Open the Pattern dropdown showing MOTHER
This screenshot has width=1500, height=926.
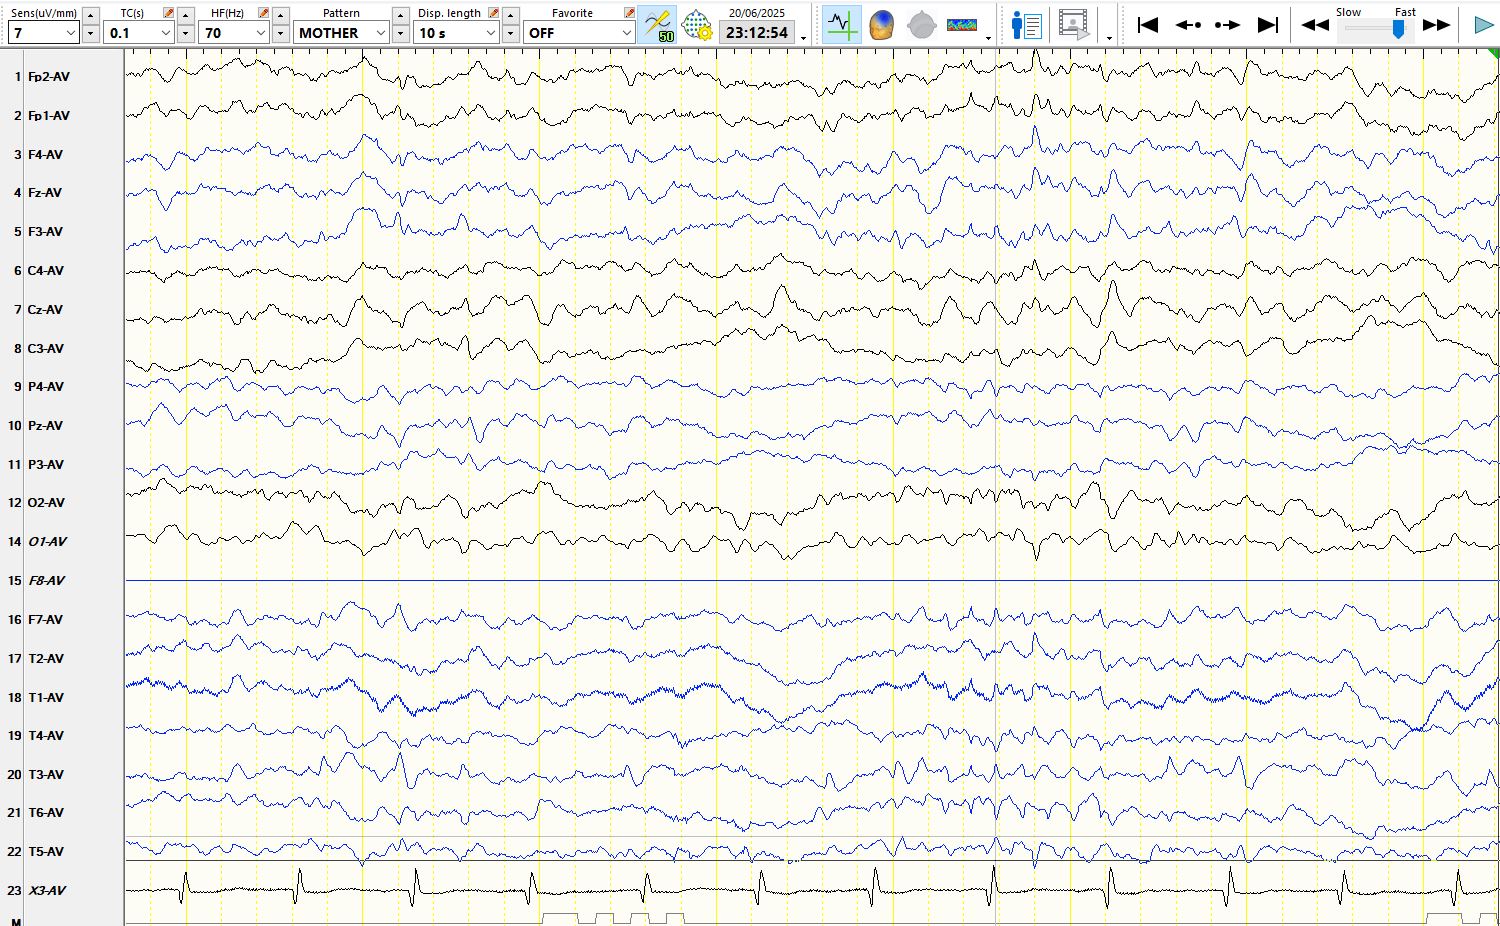click(x=380, y=33)
